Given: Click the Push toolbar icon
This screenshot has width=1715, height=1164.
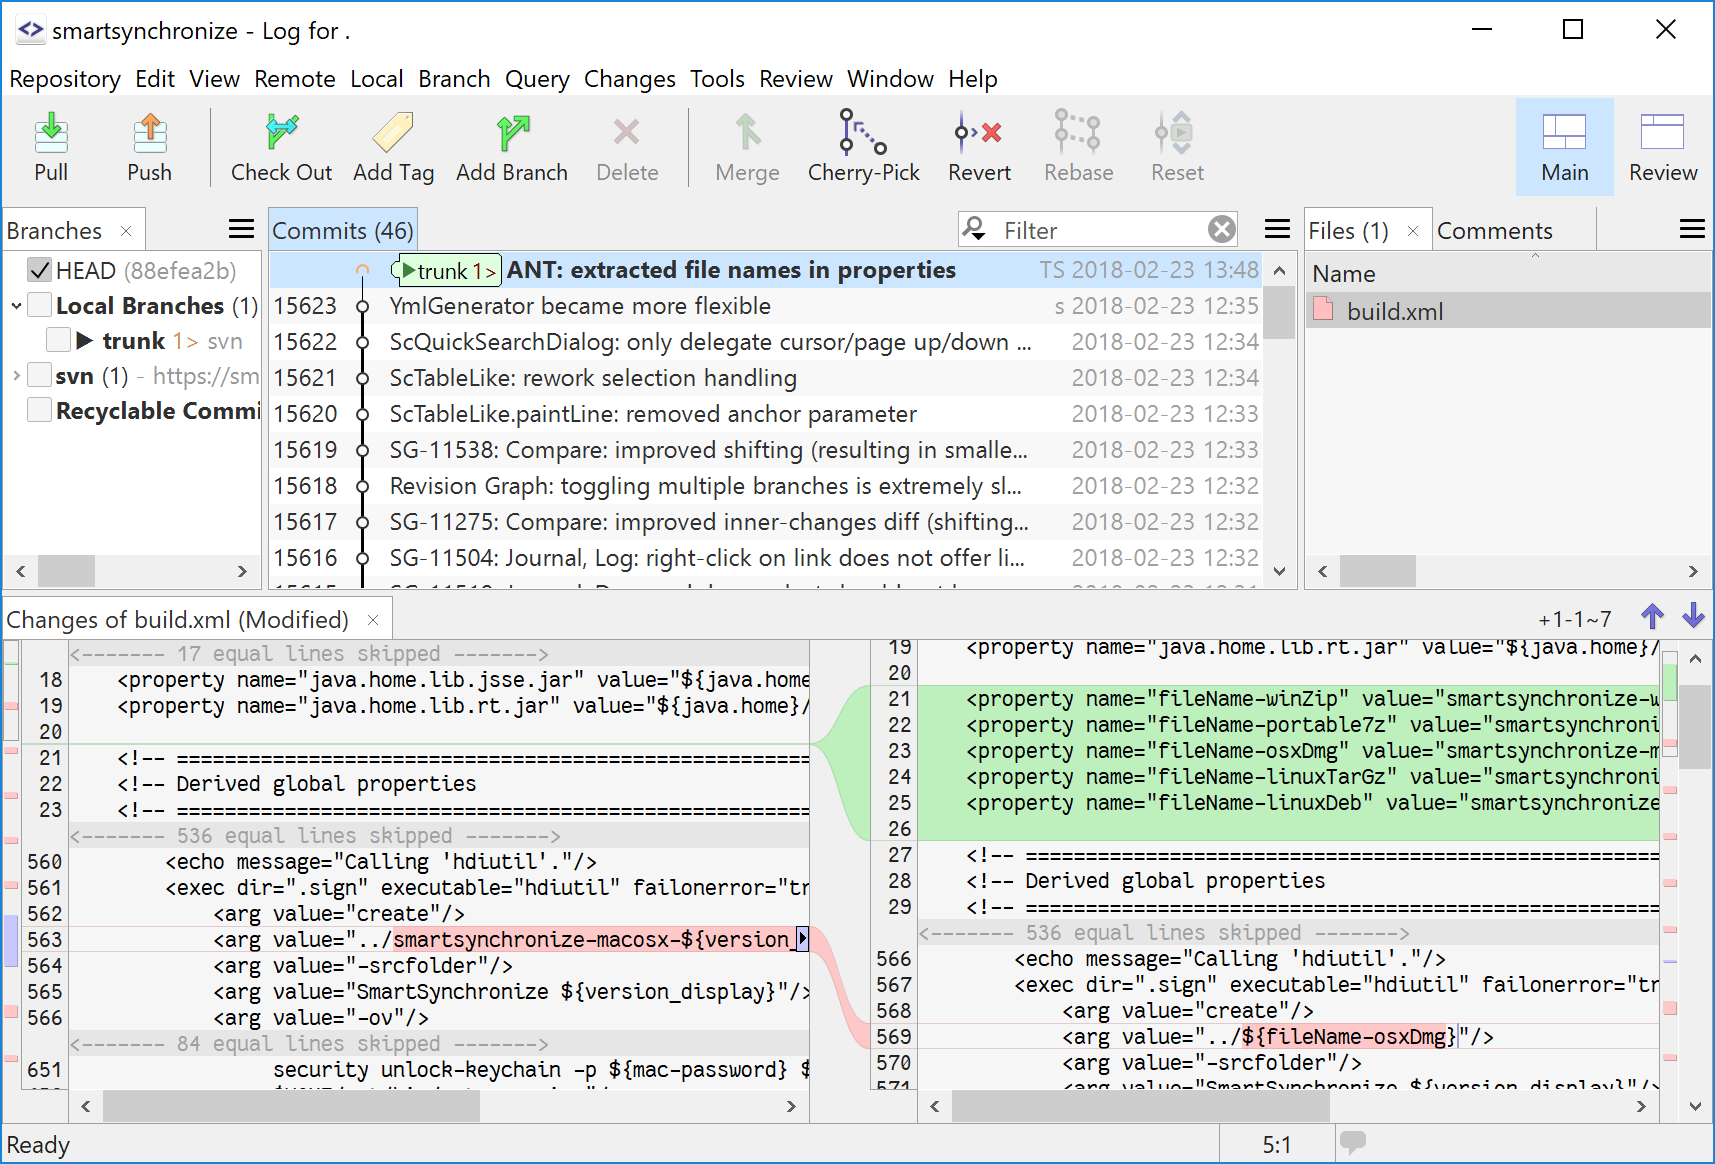Looking at the screenshot, I should 150,132.
